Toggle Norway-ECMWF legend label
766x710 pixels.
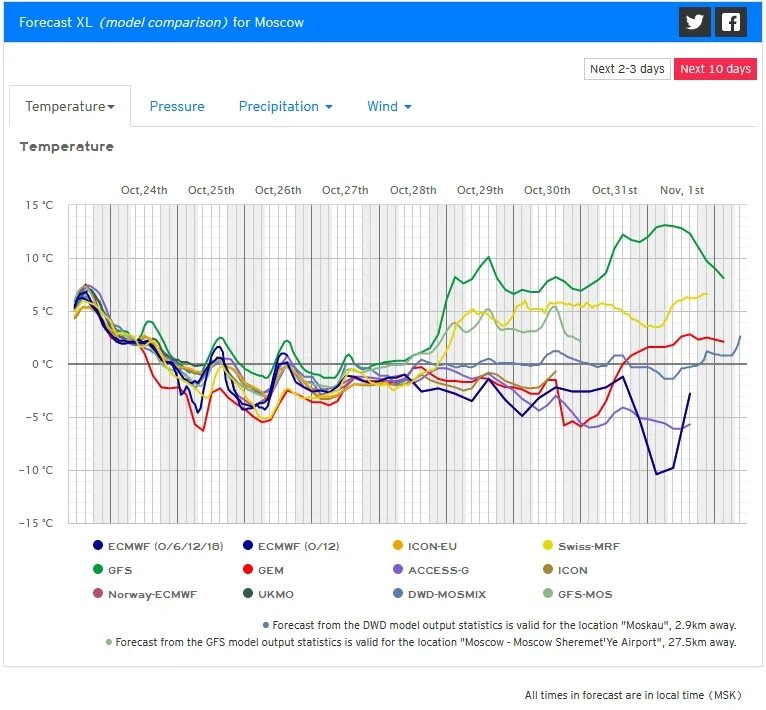(x=152, y=594)
